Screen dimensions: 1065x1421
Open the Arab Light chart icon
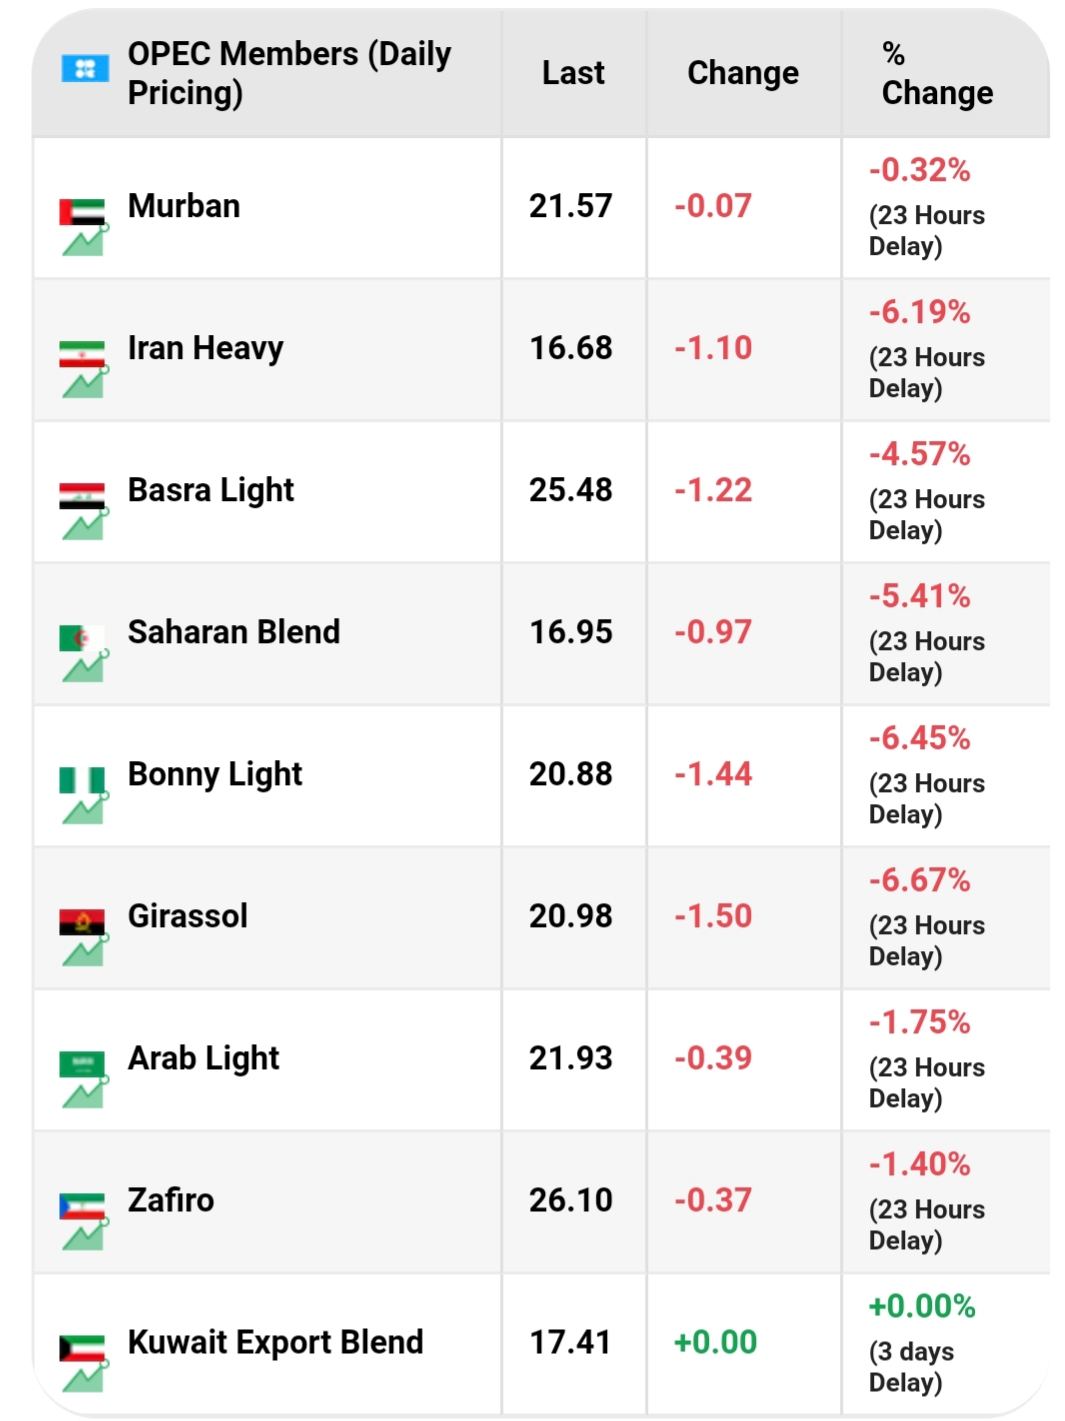[x=85, y=1093]
